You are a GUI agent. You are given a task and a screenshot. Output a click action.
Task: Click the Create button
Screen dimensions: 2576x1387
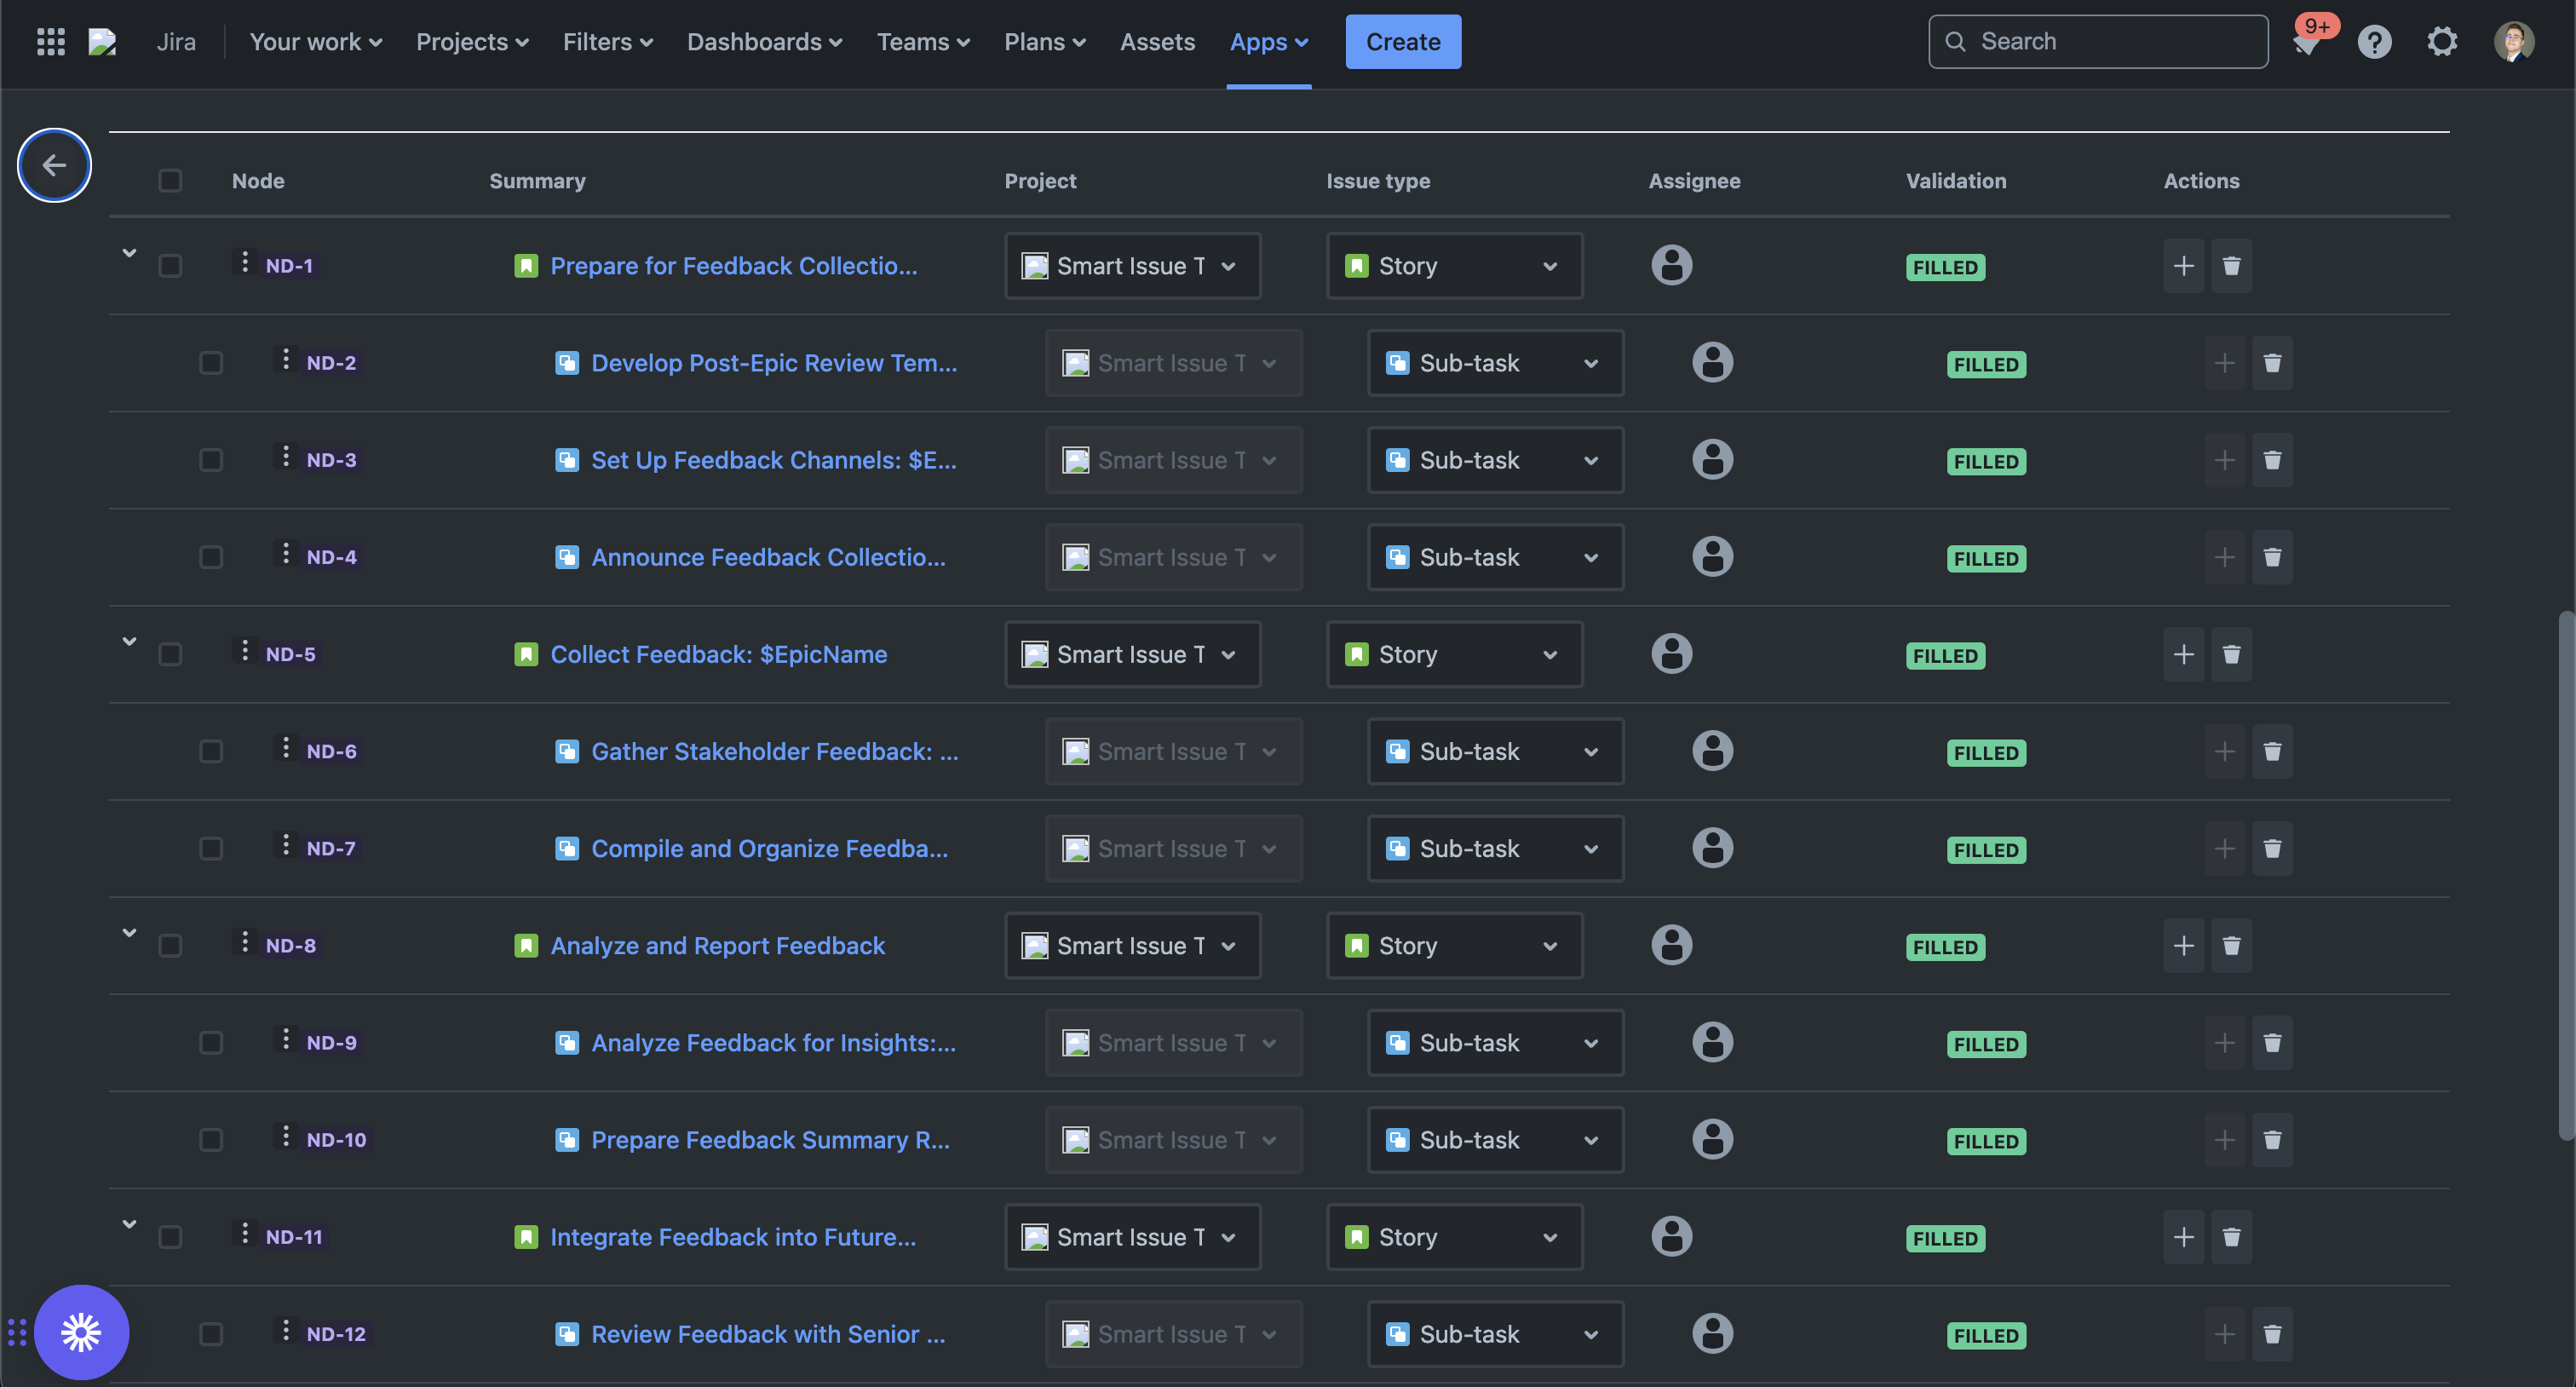coord(1402,42)
